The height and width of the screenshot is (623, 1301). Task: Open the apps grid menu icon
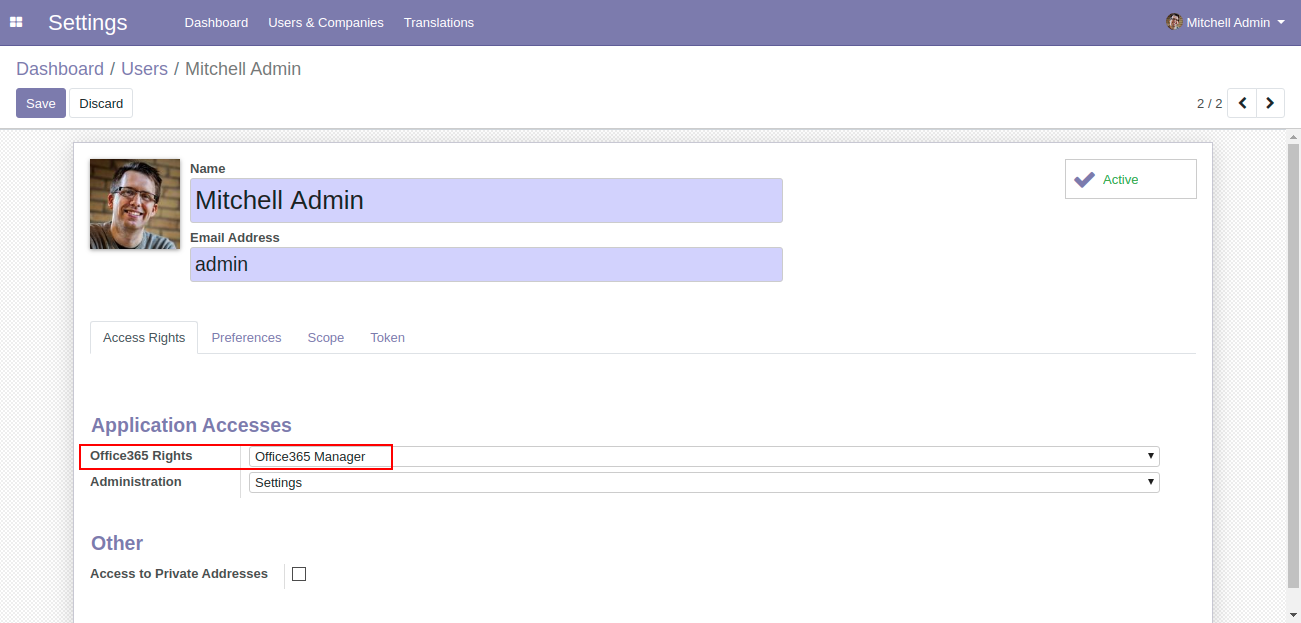pos(16,22)
